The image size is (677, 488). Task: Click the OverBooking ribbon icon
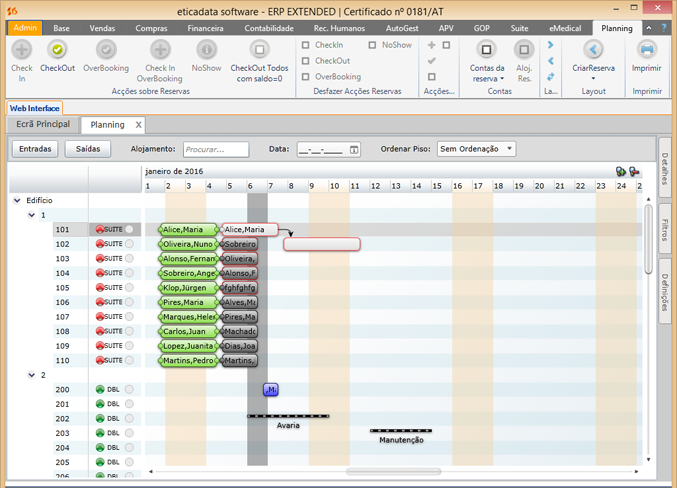pyautogui.click(x=106, y=49)
